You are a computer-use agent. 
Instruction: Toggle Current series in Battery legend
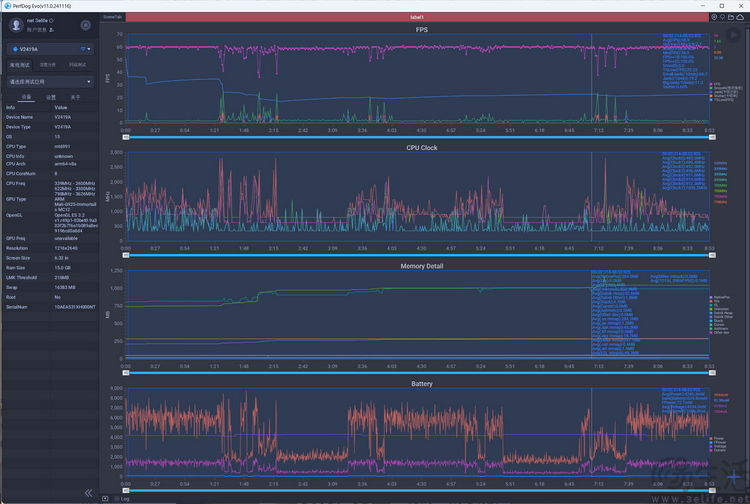pyautogui.click(x=717, y=450)
